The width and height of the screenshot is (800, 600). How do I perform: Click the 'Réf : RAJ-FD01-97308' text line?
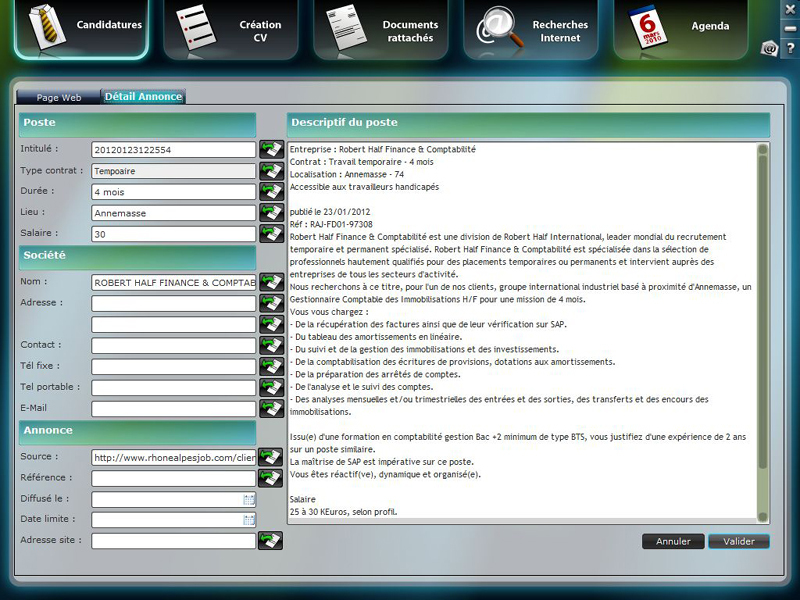(331, 224)
